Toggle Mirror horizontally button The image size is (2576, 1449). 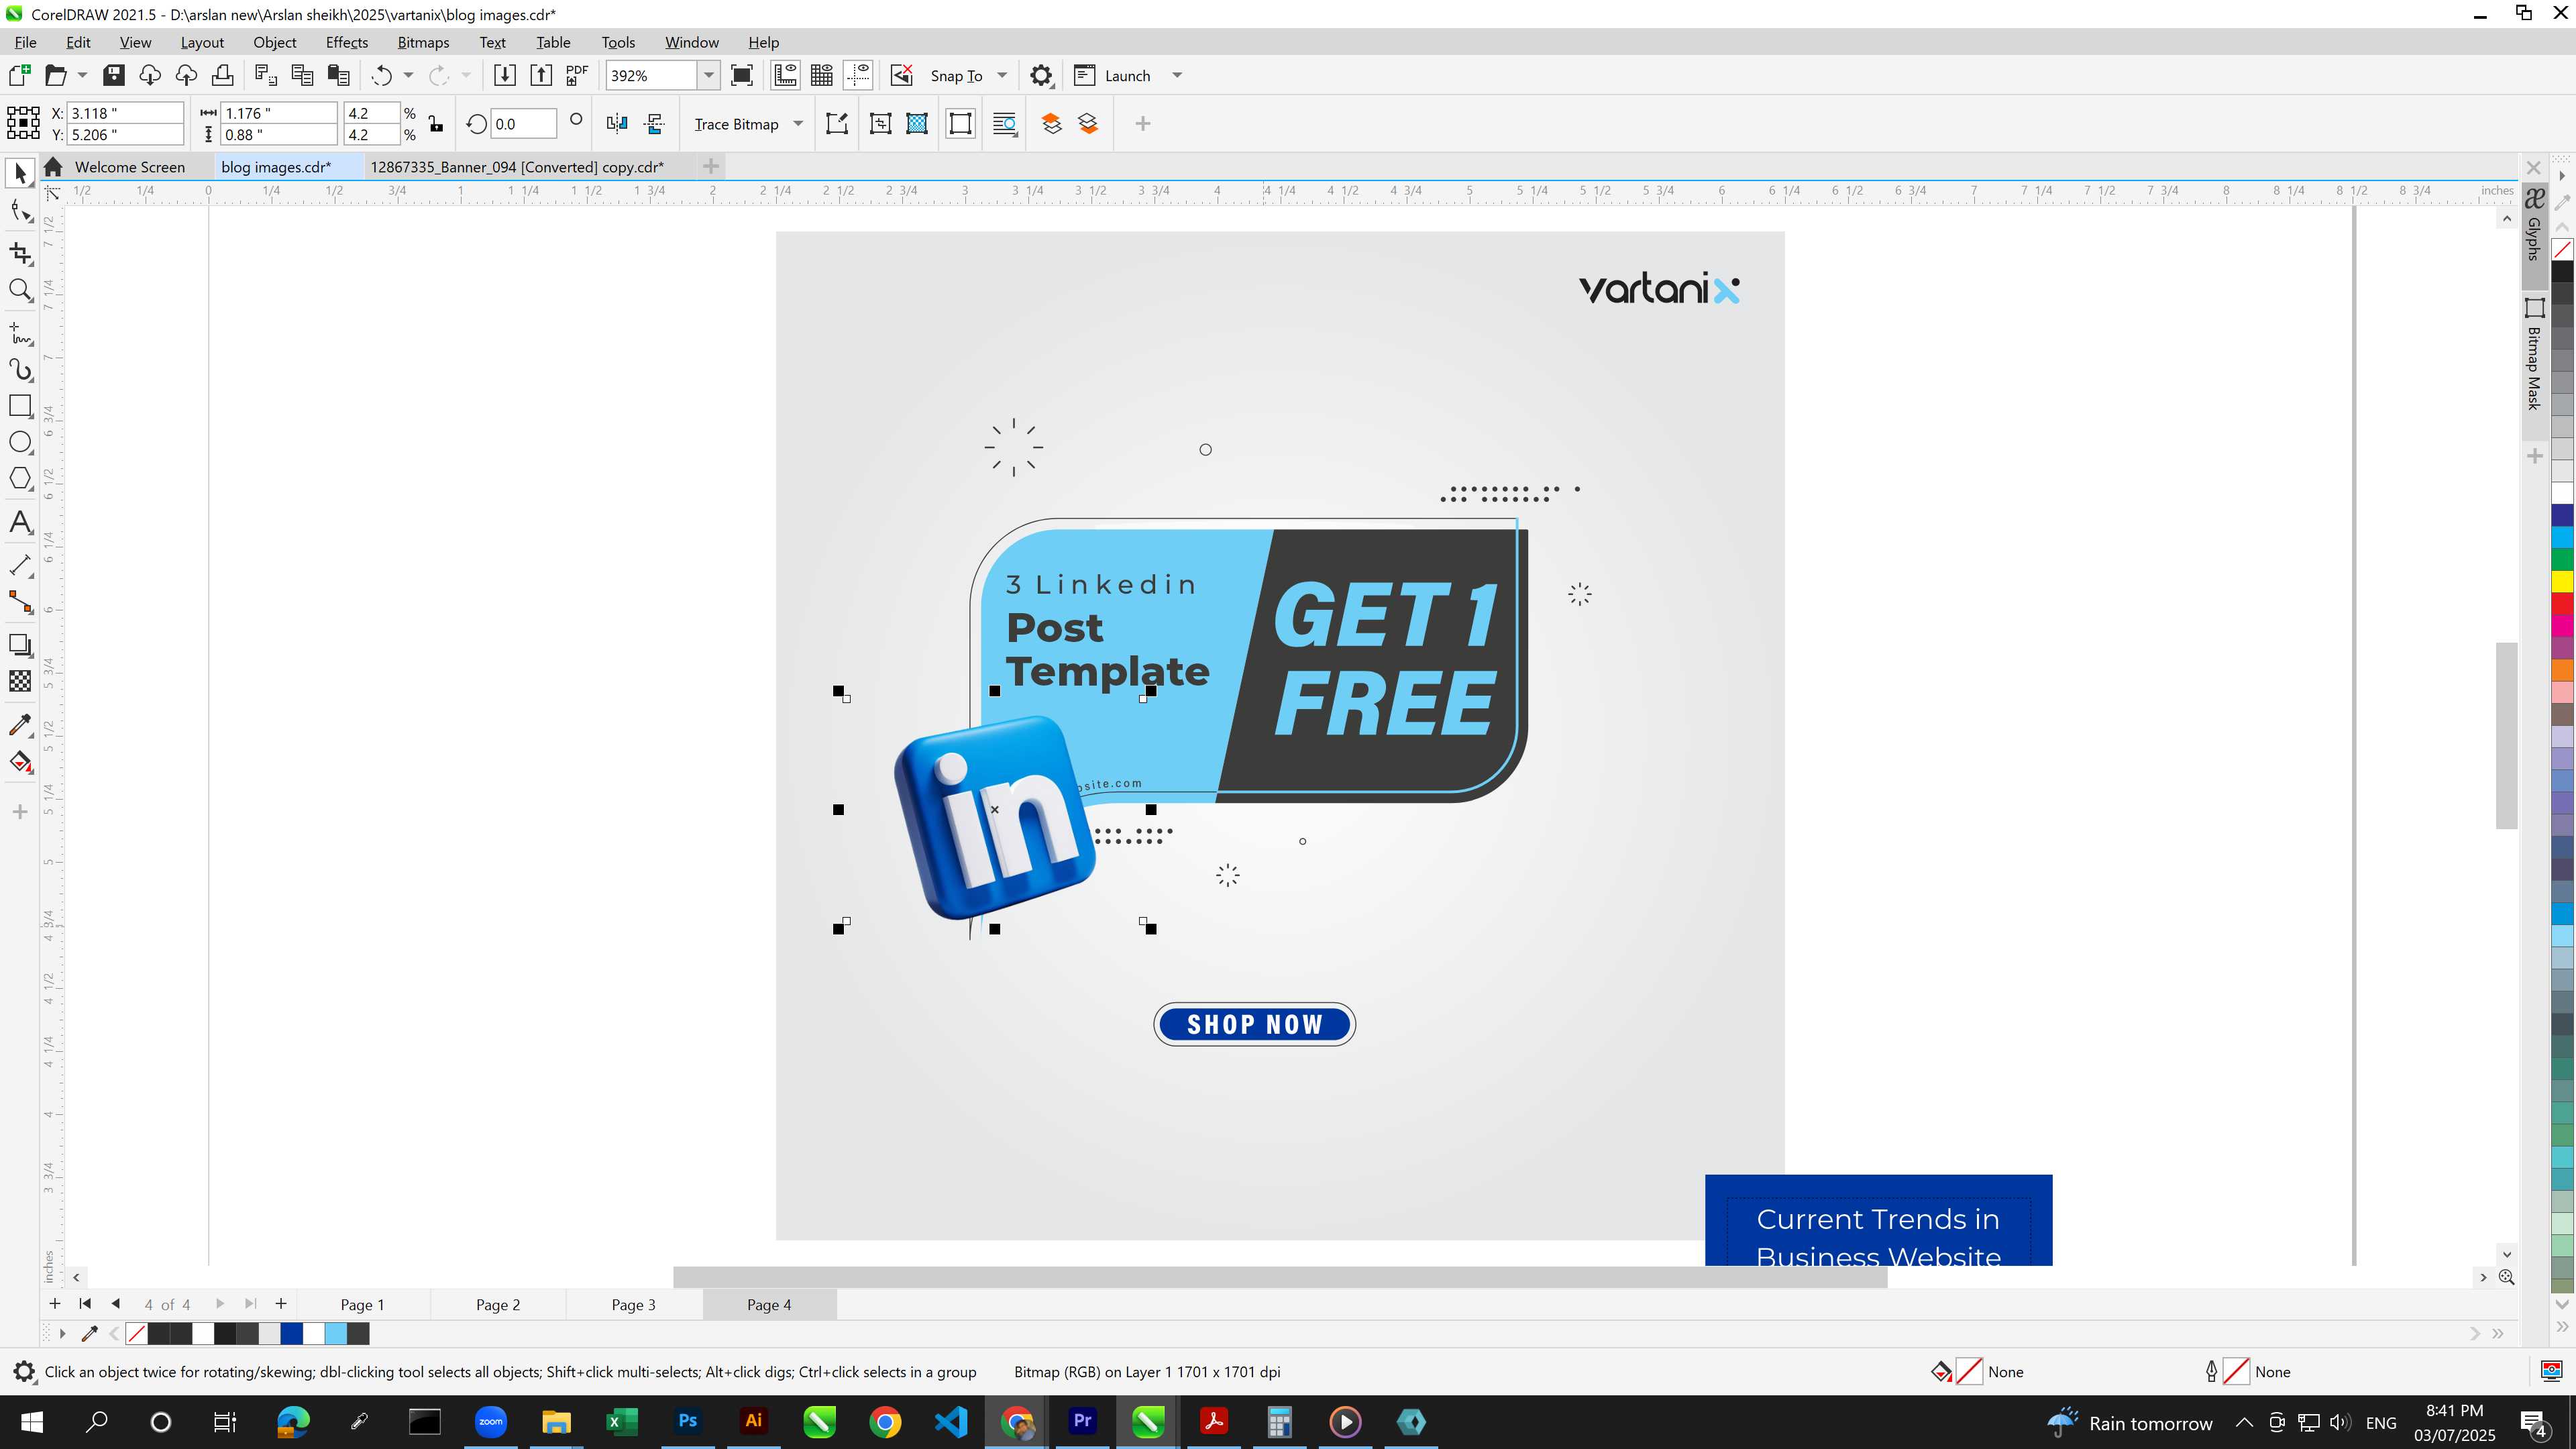point(617,124)
